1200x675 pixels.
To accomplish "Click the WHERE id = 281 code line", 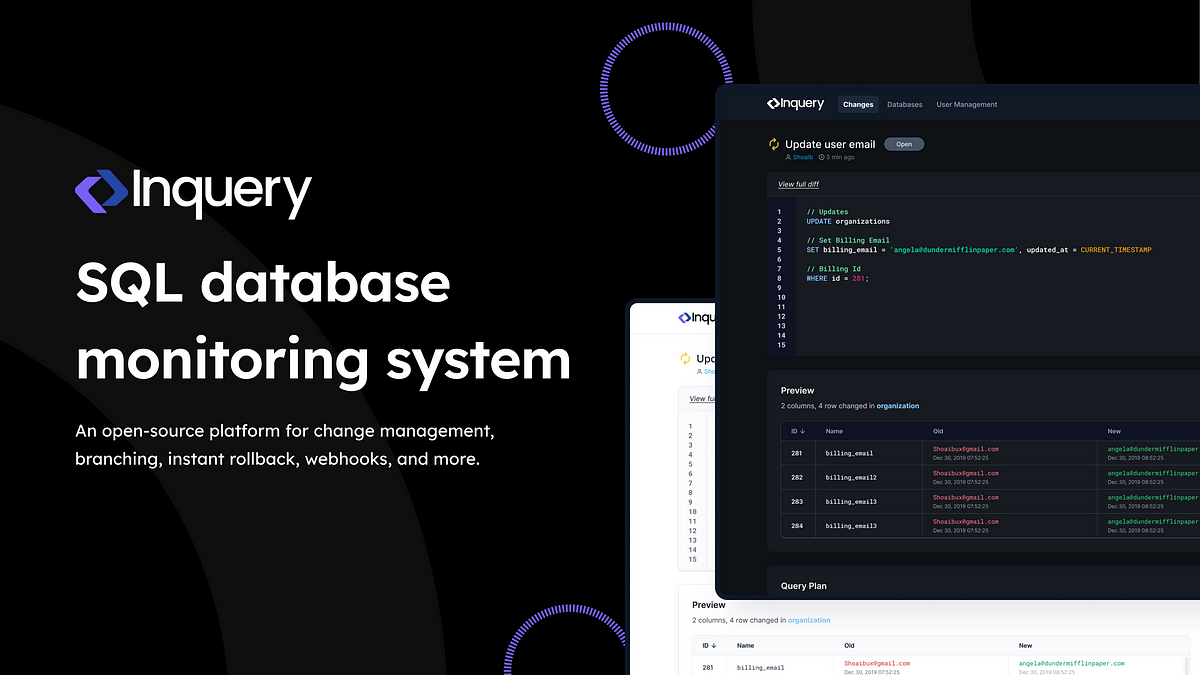I will [838, 278].
